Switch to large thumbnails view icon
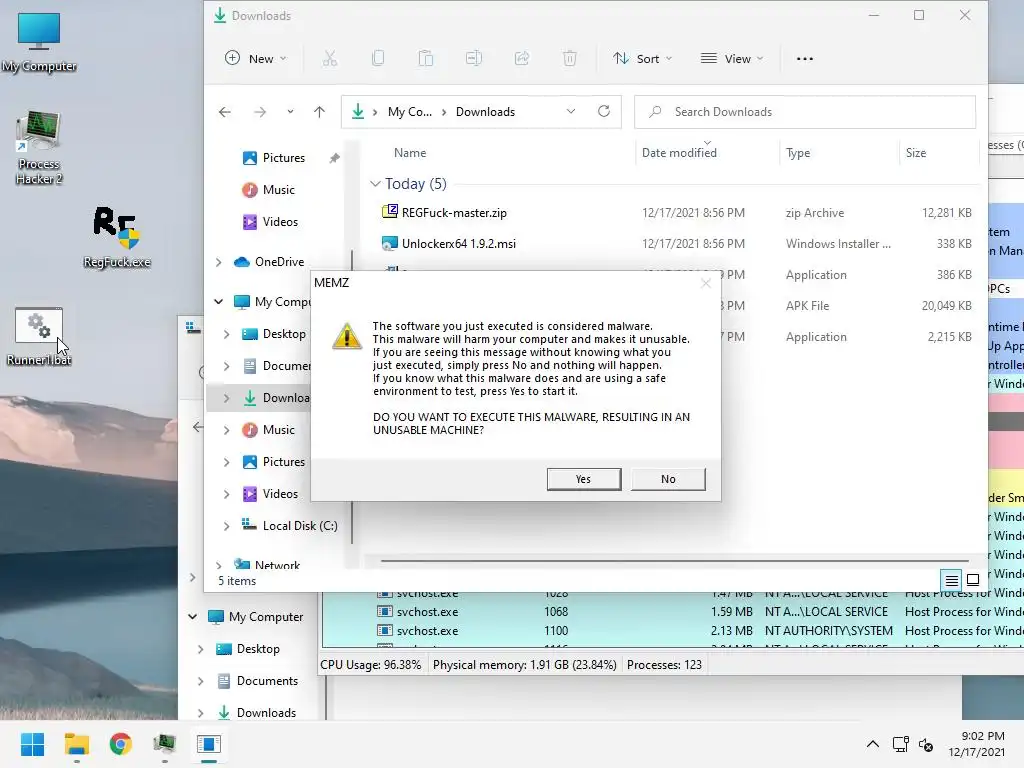This screenshot has height=768, width=1024. tap(972, 580)
